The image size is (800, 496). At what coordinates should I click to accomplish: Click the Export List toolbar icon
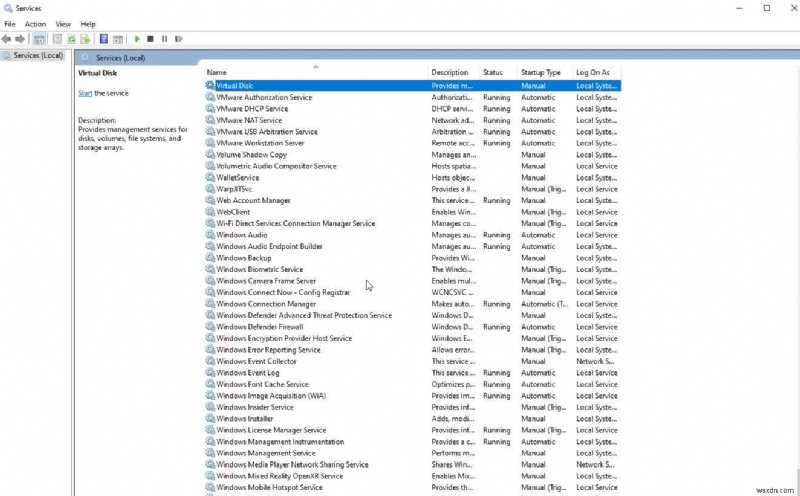pyautogui.click(x=85, y=39)
